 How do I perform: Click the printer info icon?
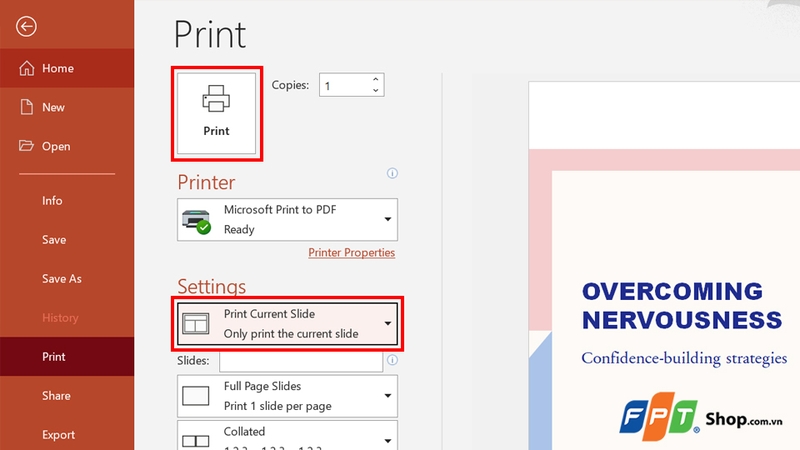click(392, 173)
